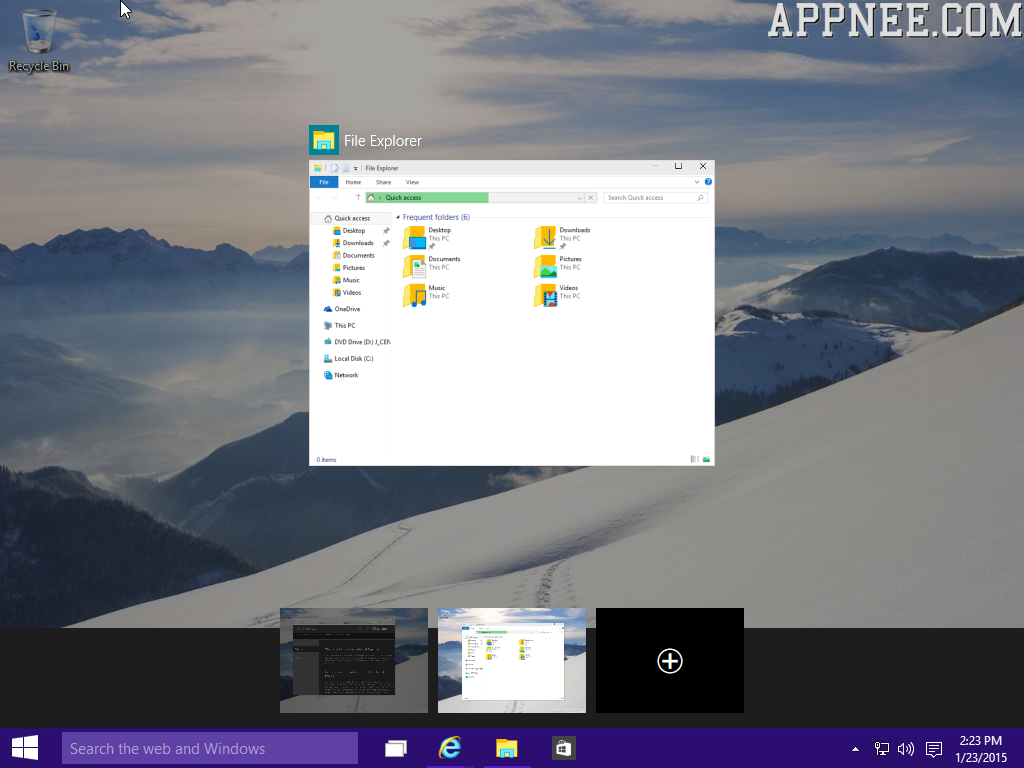Click the network icon in system tray
This screenshot has height=768, width=1024.
(x=882, y=749)
